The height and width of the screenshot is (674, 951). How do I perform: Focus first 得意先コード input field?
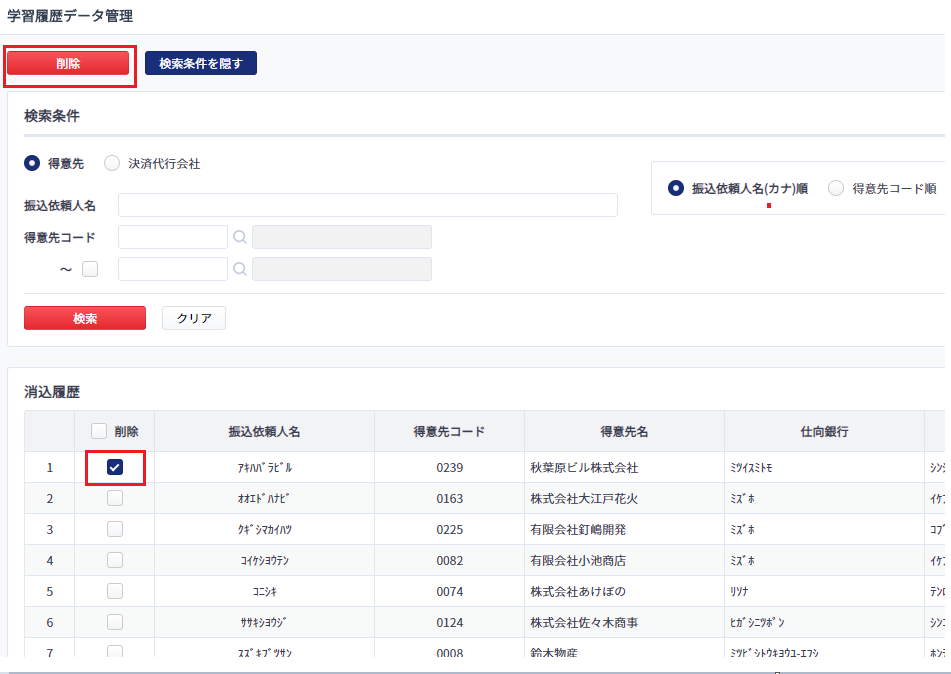point(173,237)
